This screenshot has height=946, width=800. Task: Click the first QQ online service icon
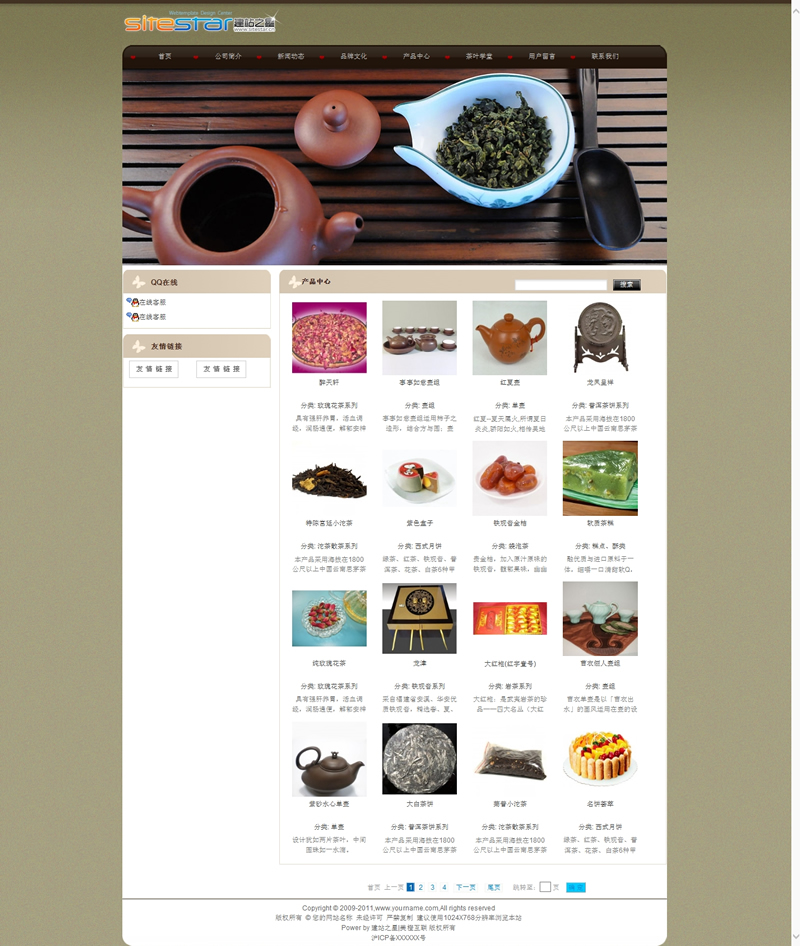[133, 302]
